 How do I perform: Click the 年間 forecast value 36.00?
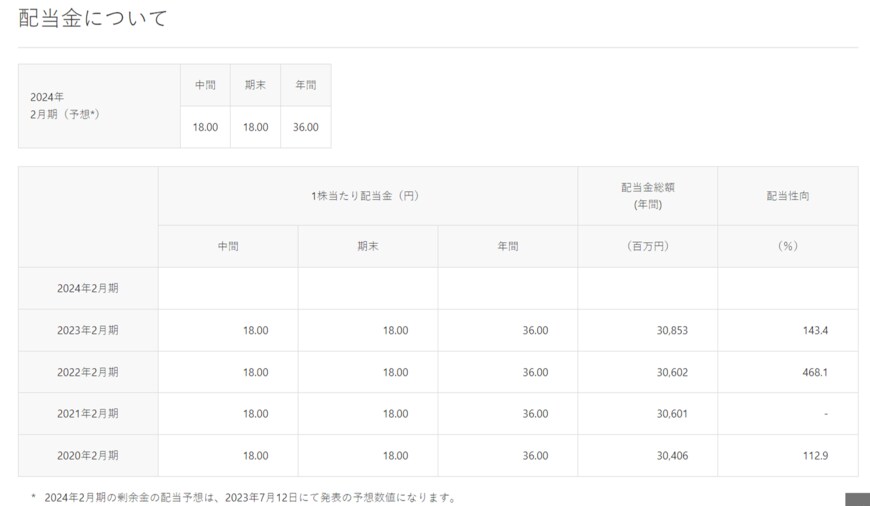305,127
